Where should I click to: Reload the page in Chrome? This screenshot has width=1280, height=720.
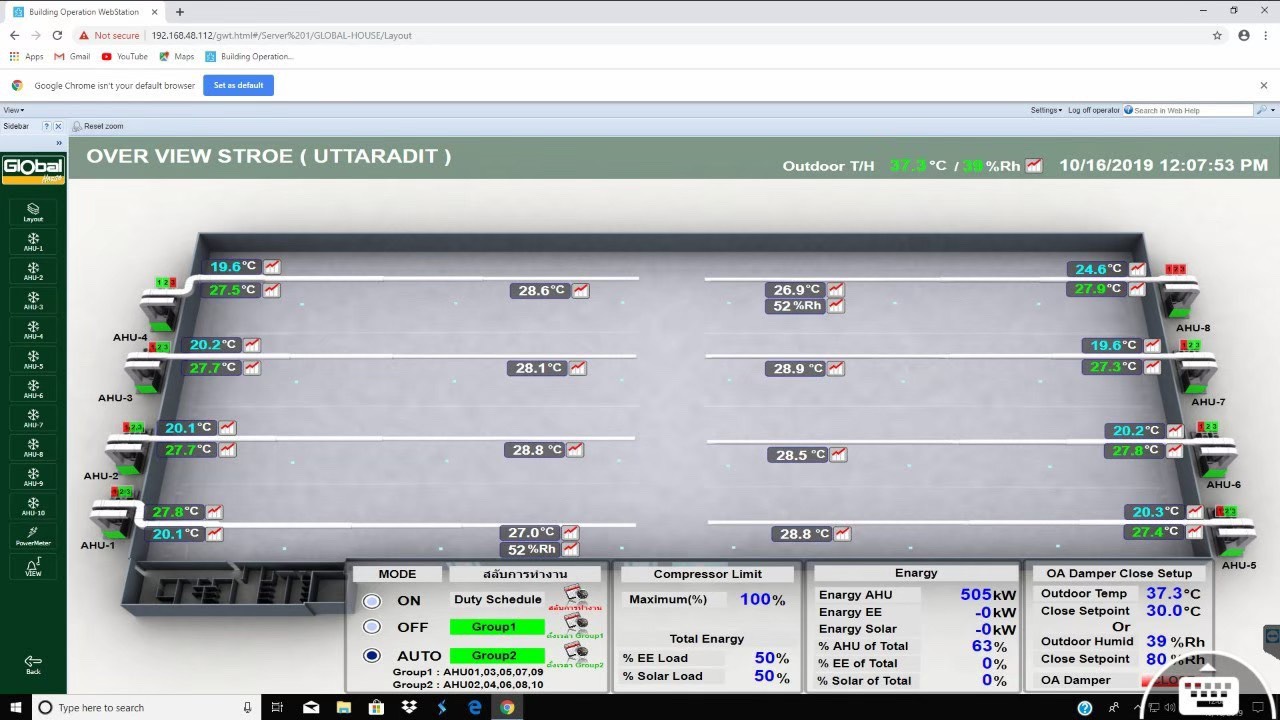click(x=57, y=35)
